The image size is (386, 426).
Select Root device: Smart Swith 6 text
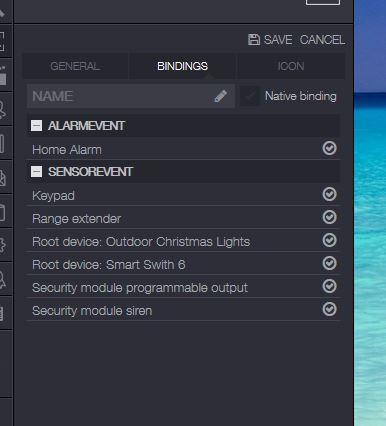point(109,265)
